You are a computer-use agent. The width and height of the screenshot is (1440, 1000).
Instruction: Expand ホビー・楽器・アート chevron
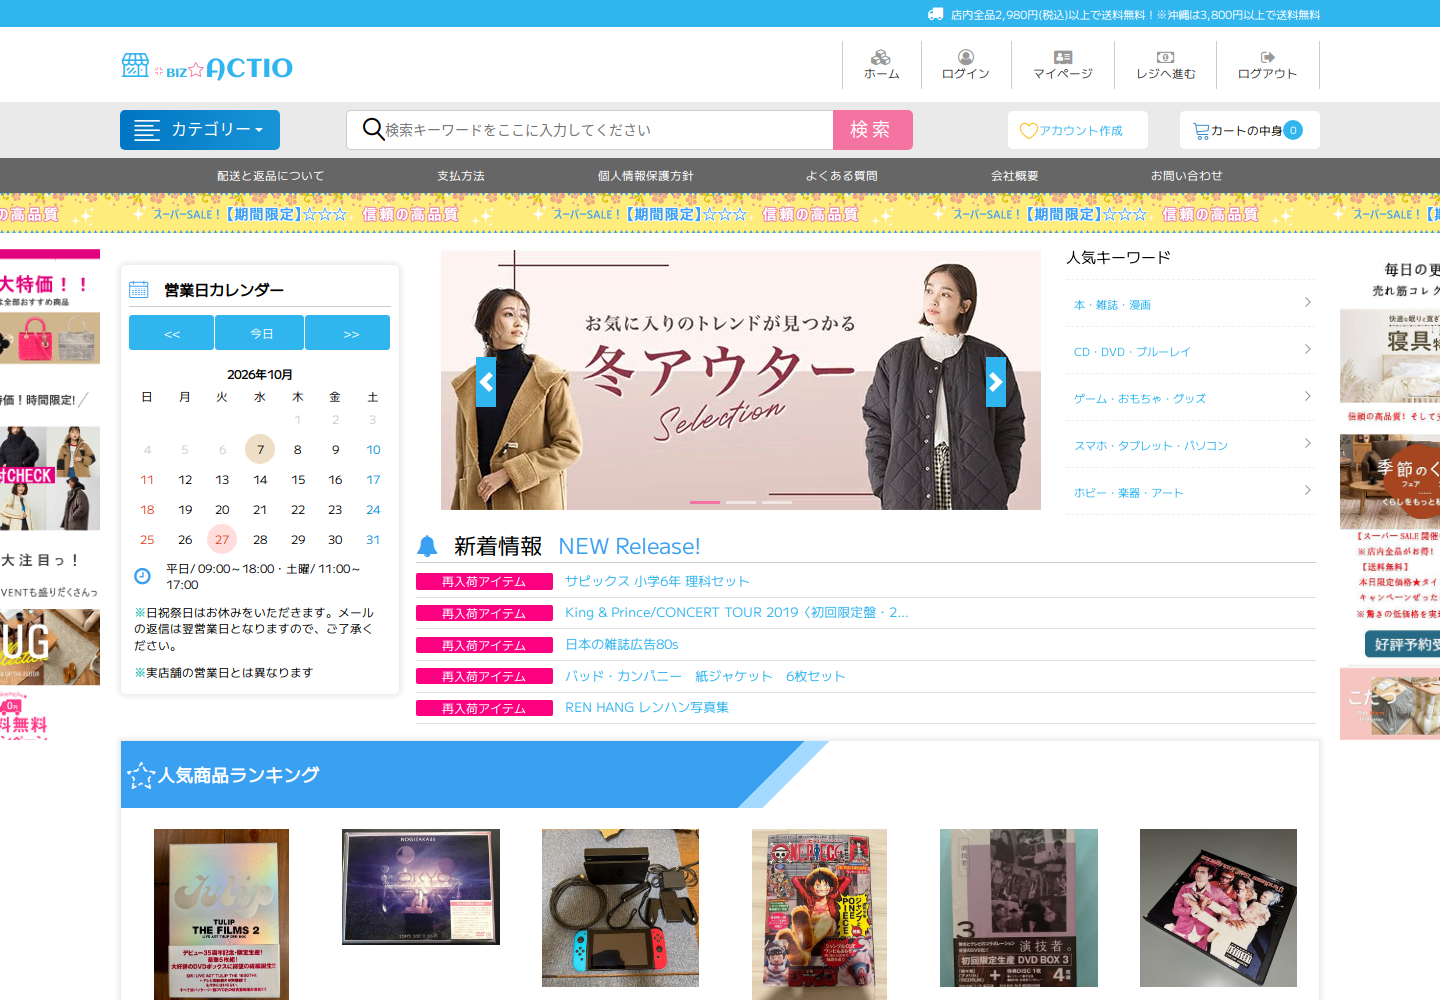click(x=1308, y=490)
